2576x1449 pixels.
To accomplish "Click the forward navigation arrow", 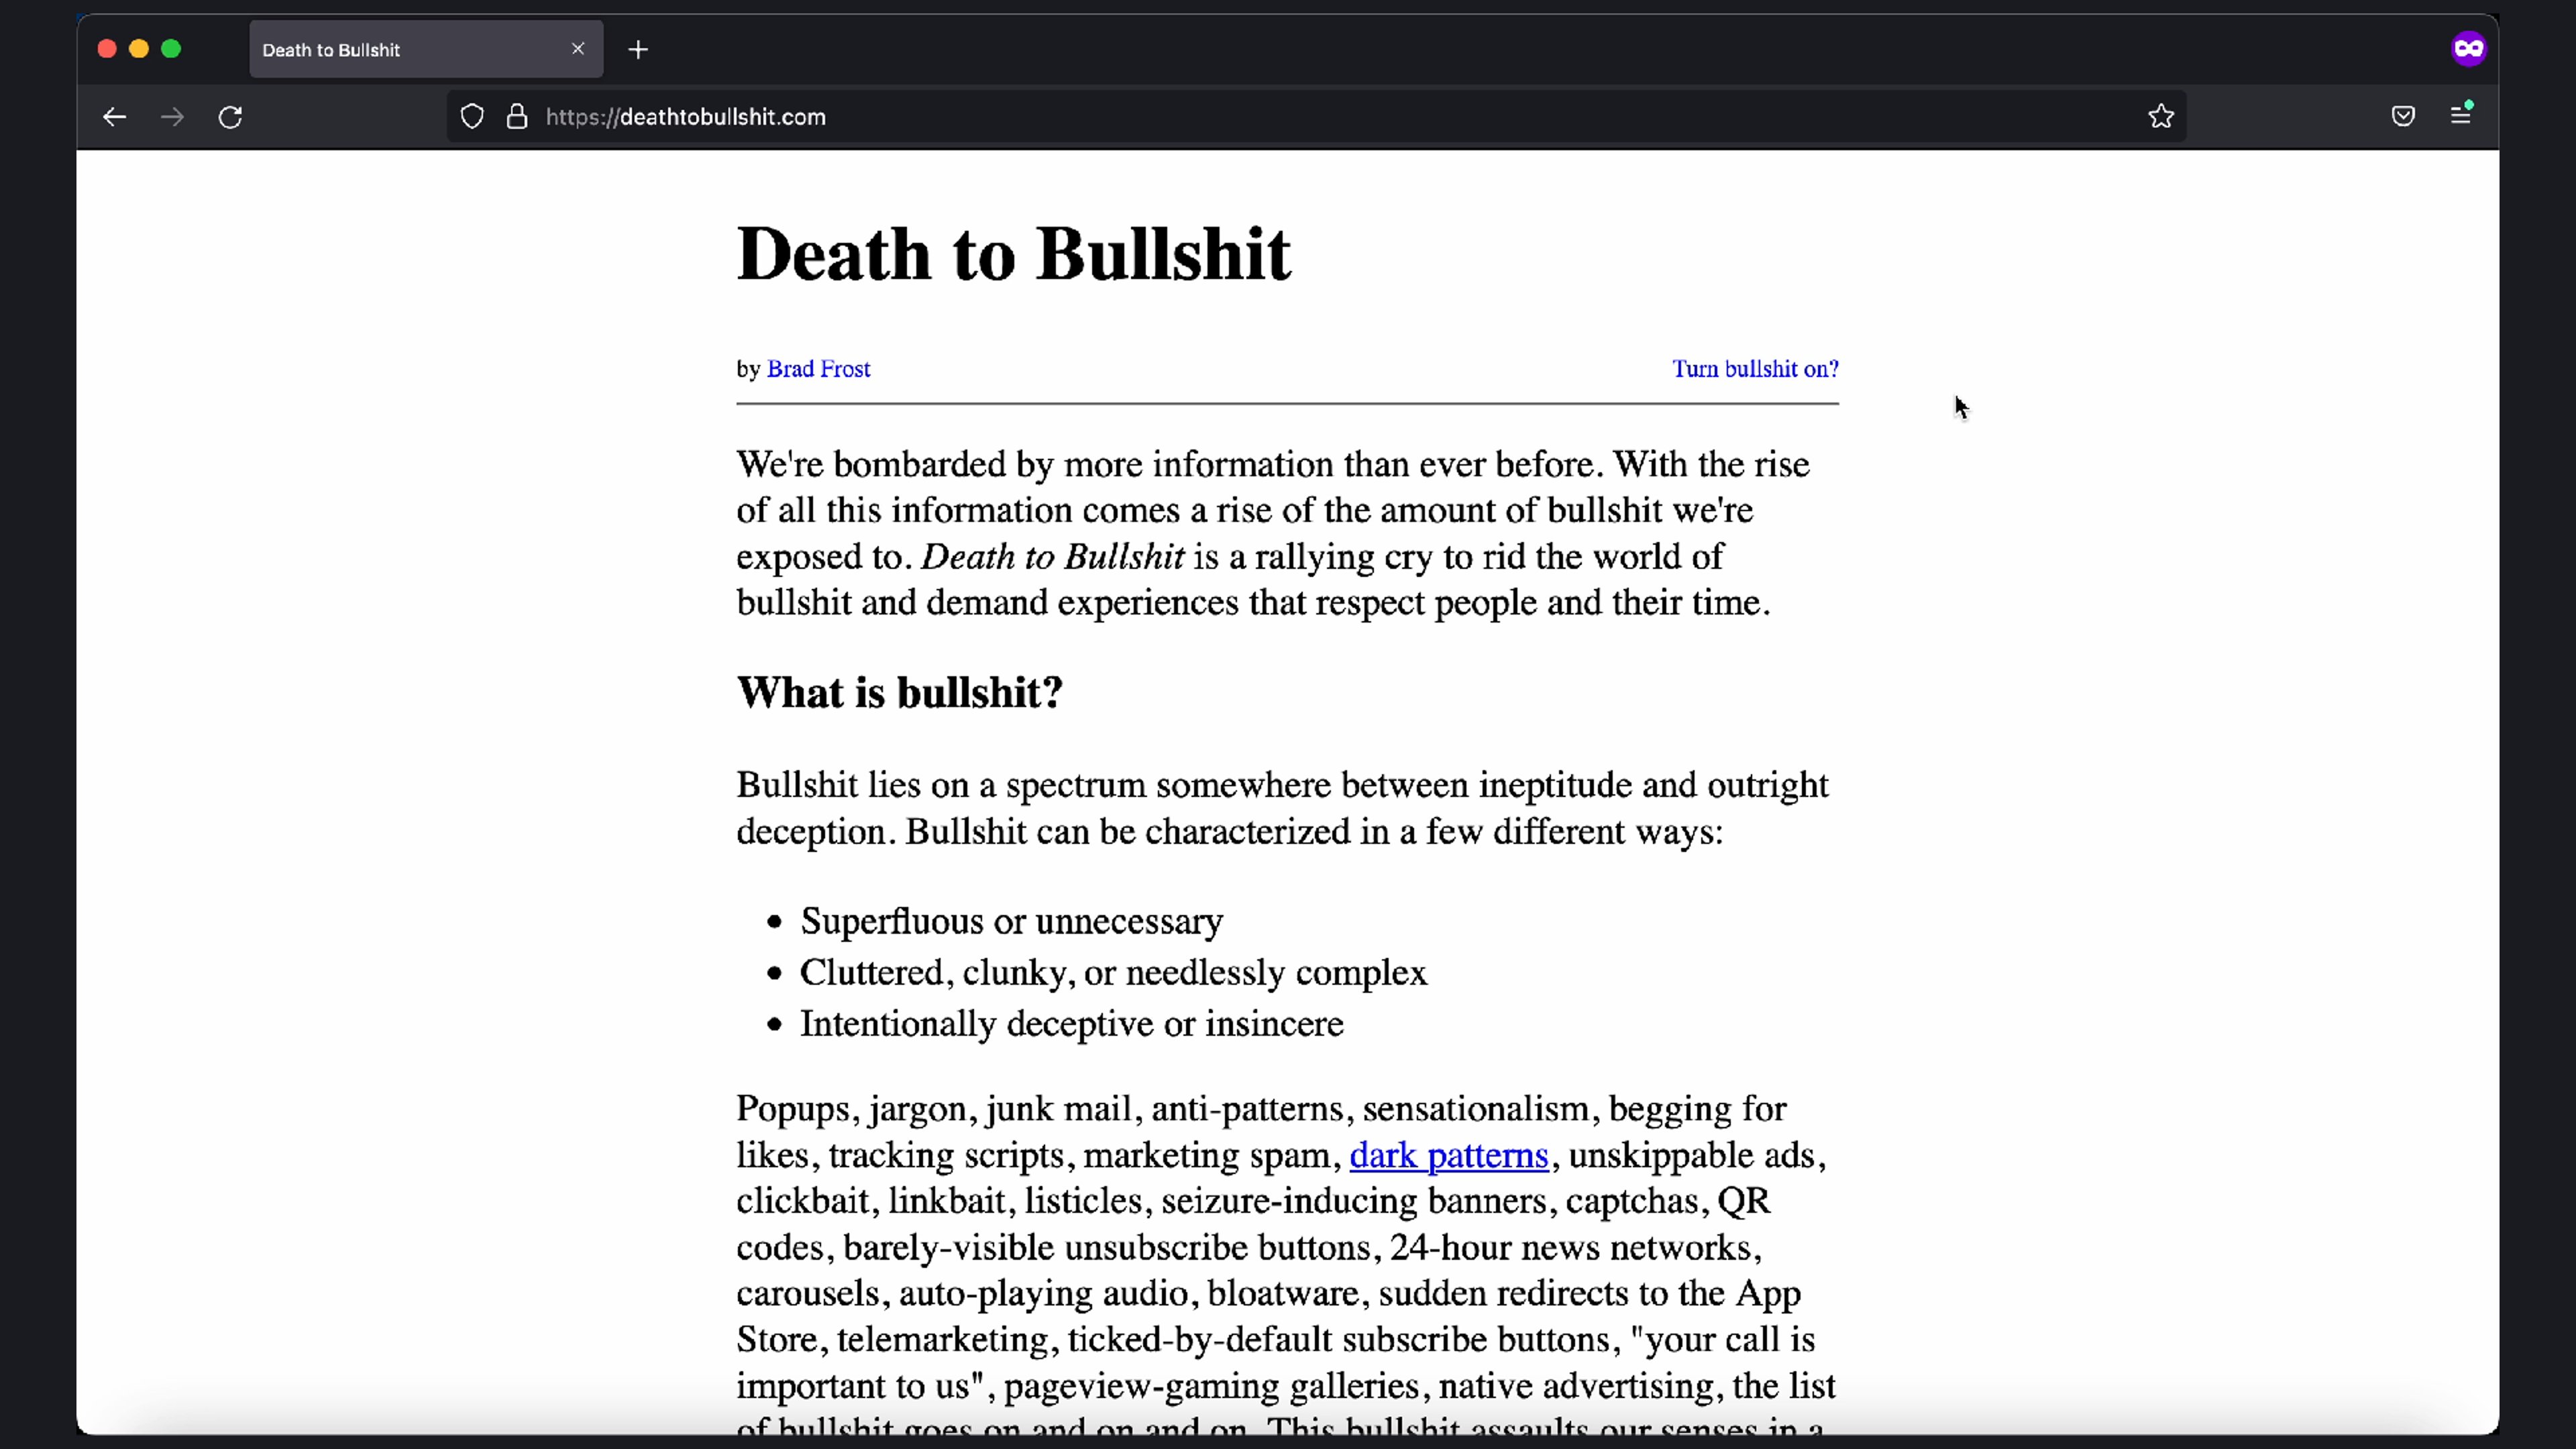I will [172, 117].
